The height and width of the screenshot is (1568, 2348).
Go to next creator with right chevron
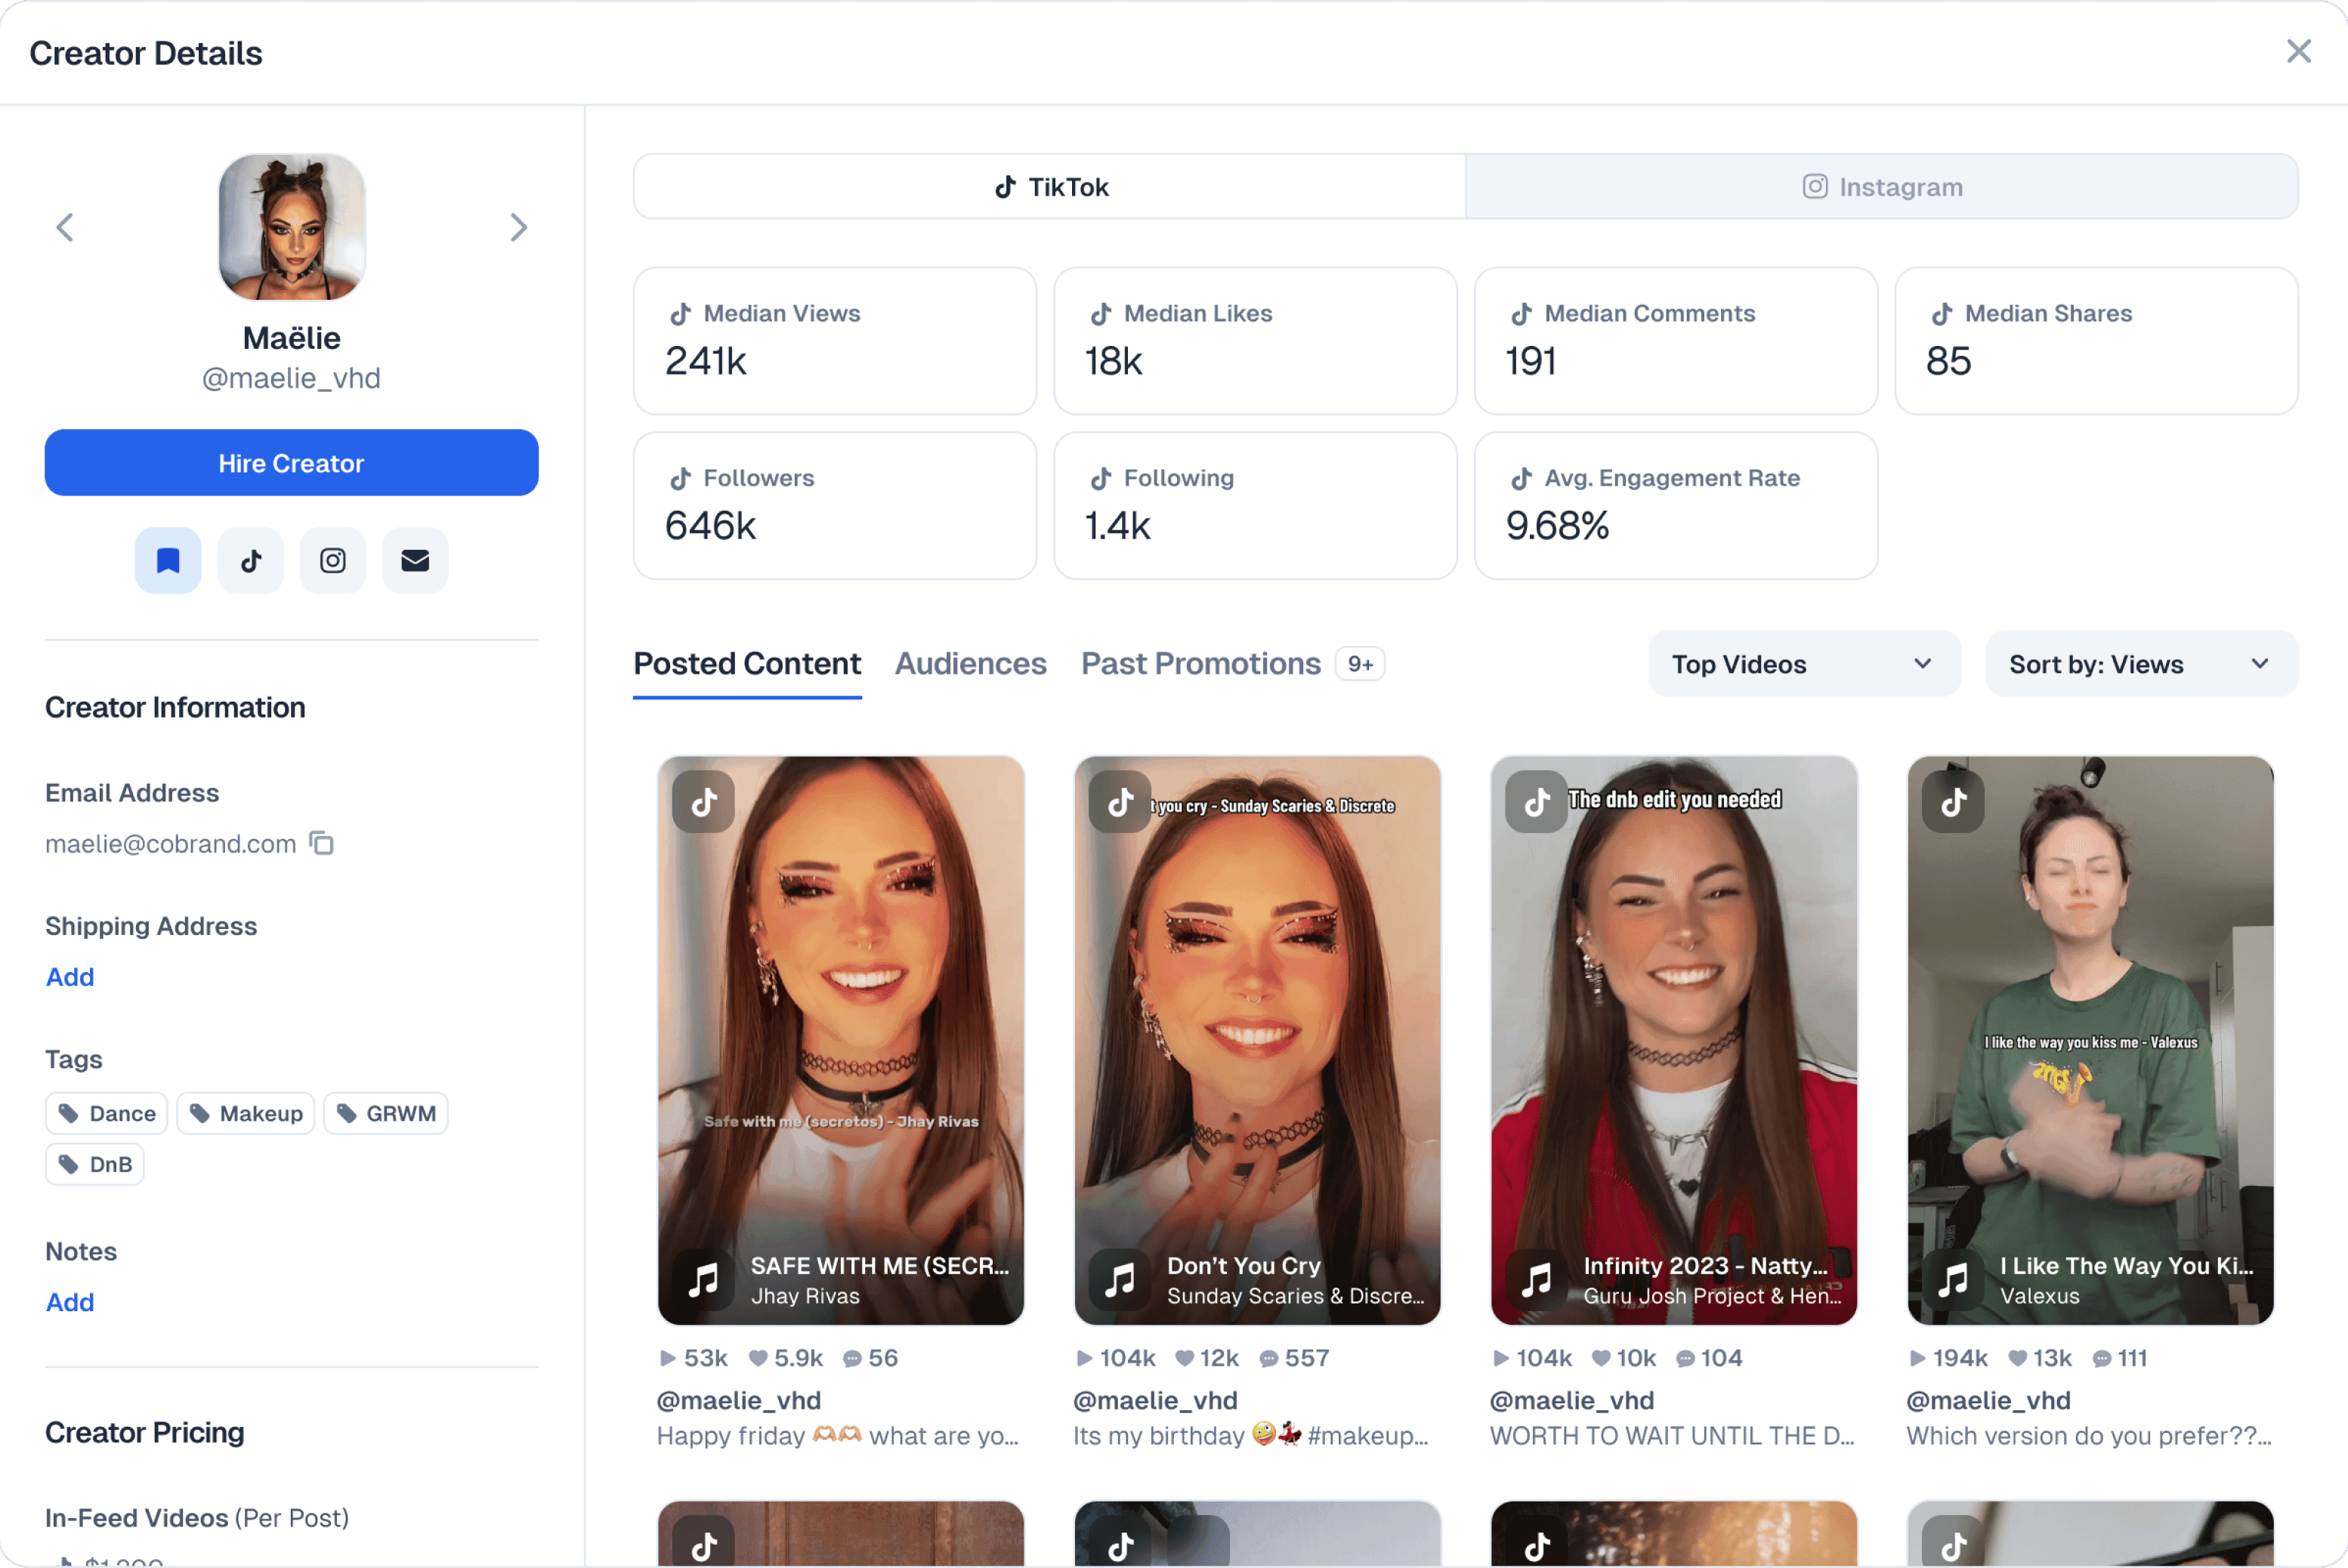518,227
